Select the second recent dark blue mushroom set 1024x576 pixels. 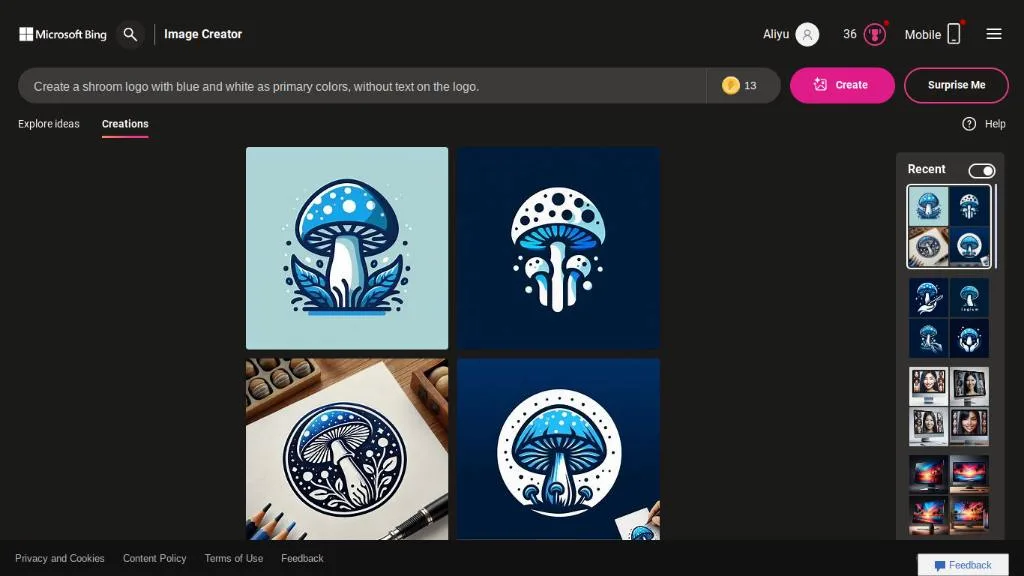click(949, 318)
